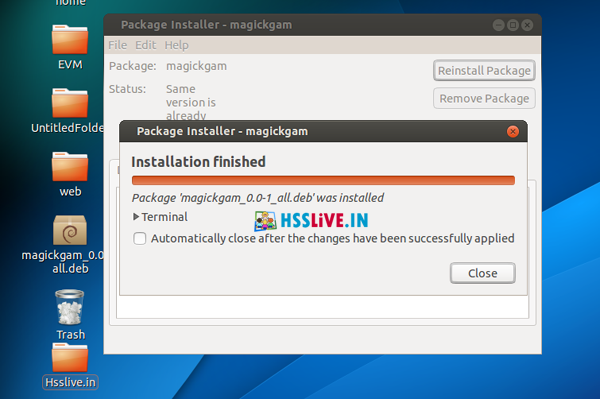Close the Installation finished dialog with red X
The height and width of the screenshot is (399, 600).
point(513,132)
